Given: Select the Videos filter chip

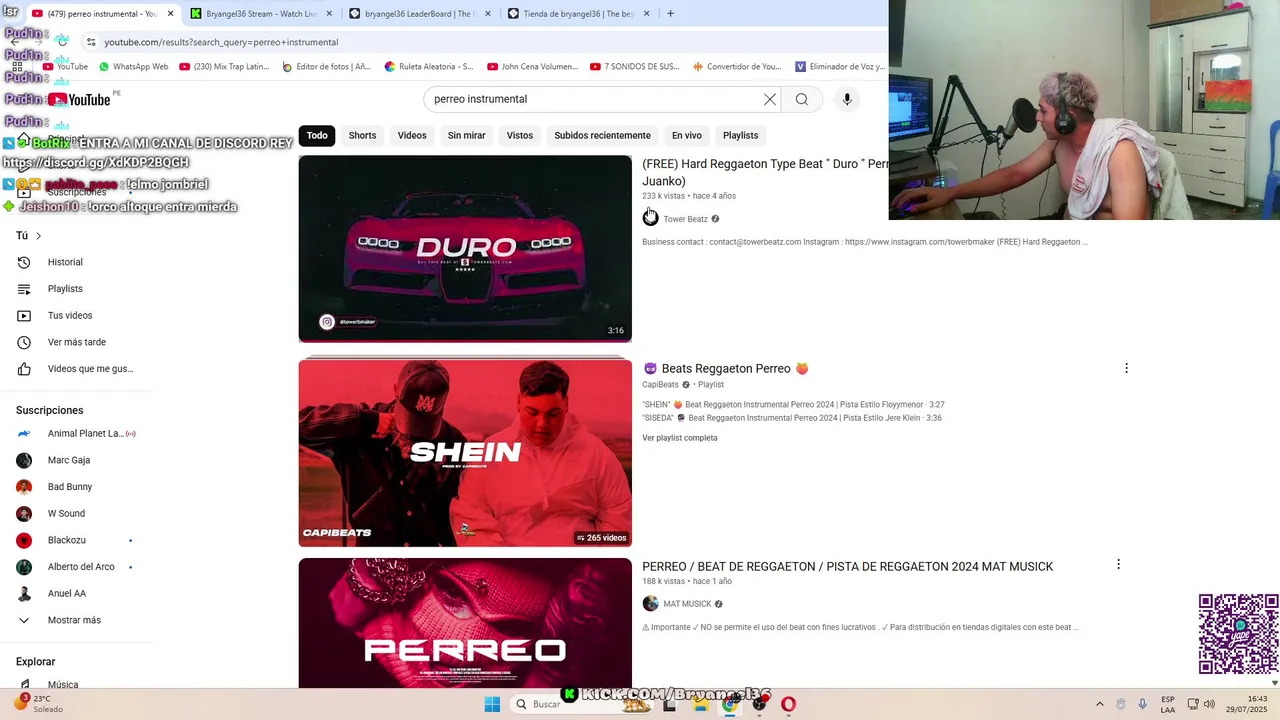Looking at the screenshot, I should [x=412, y=135].
